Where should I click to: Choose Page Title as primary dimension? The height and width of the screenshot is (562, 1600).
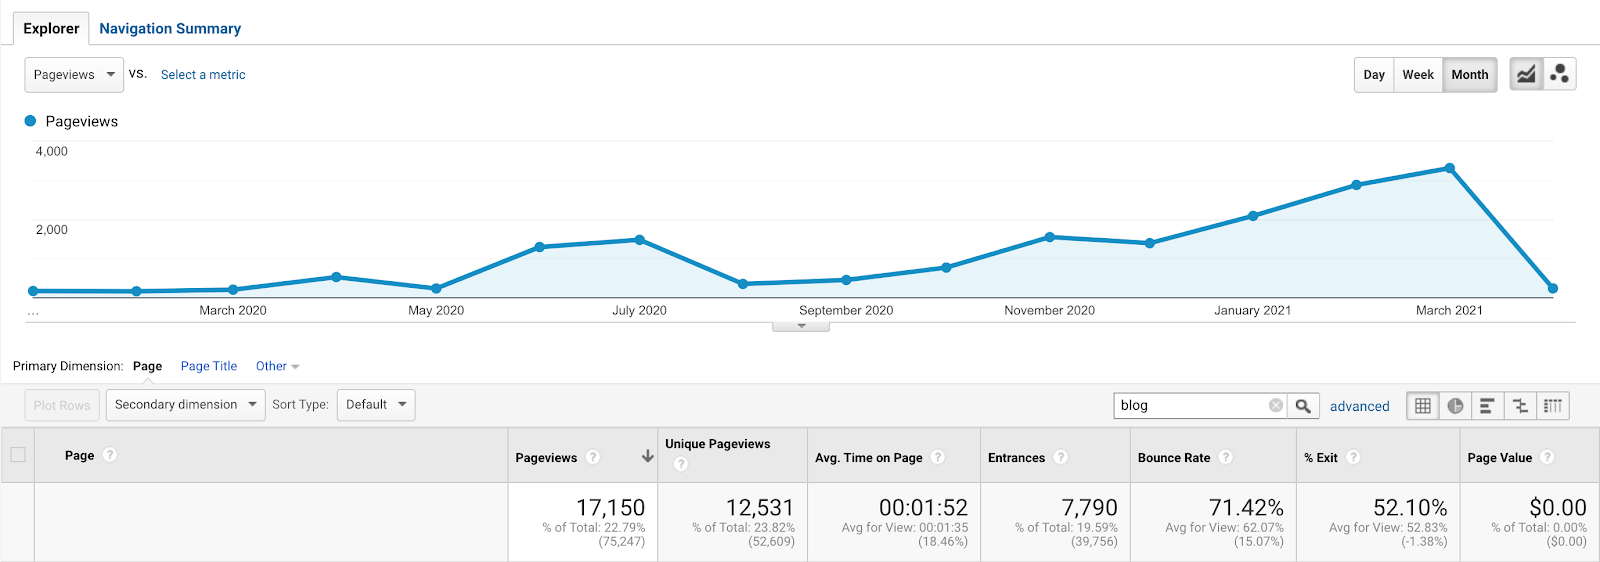209,366
